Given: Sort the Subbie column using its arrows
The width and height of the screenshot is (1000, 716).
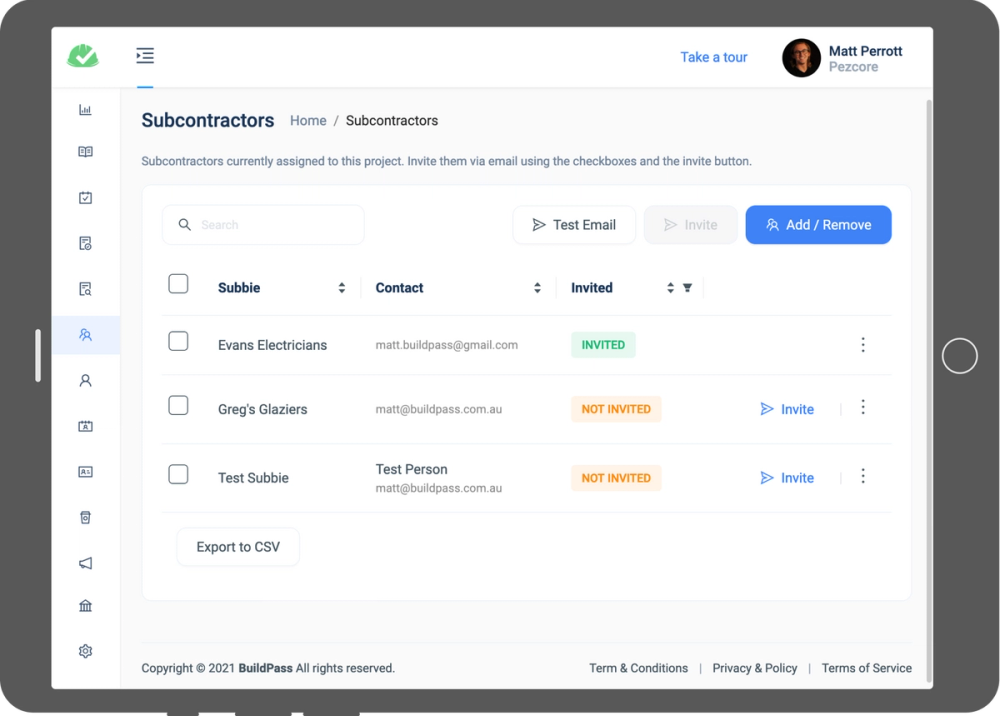Looking at the screenshot, I should (341, 287).
